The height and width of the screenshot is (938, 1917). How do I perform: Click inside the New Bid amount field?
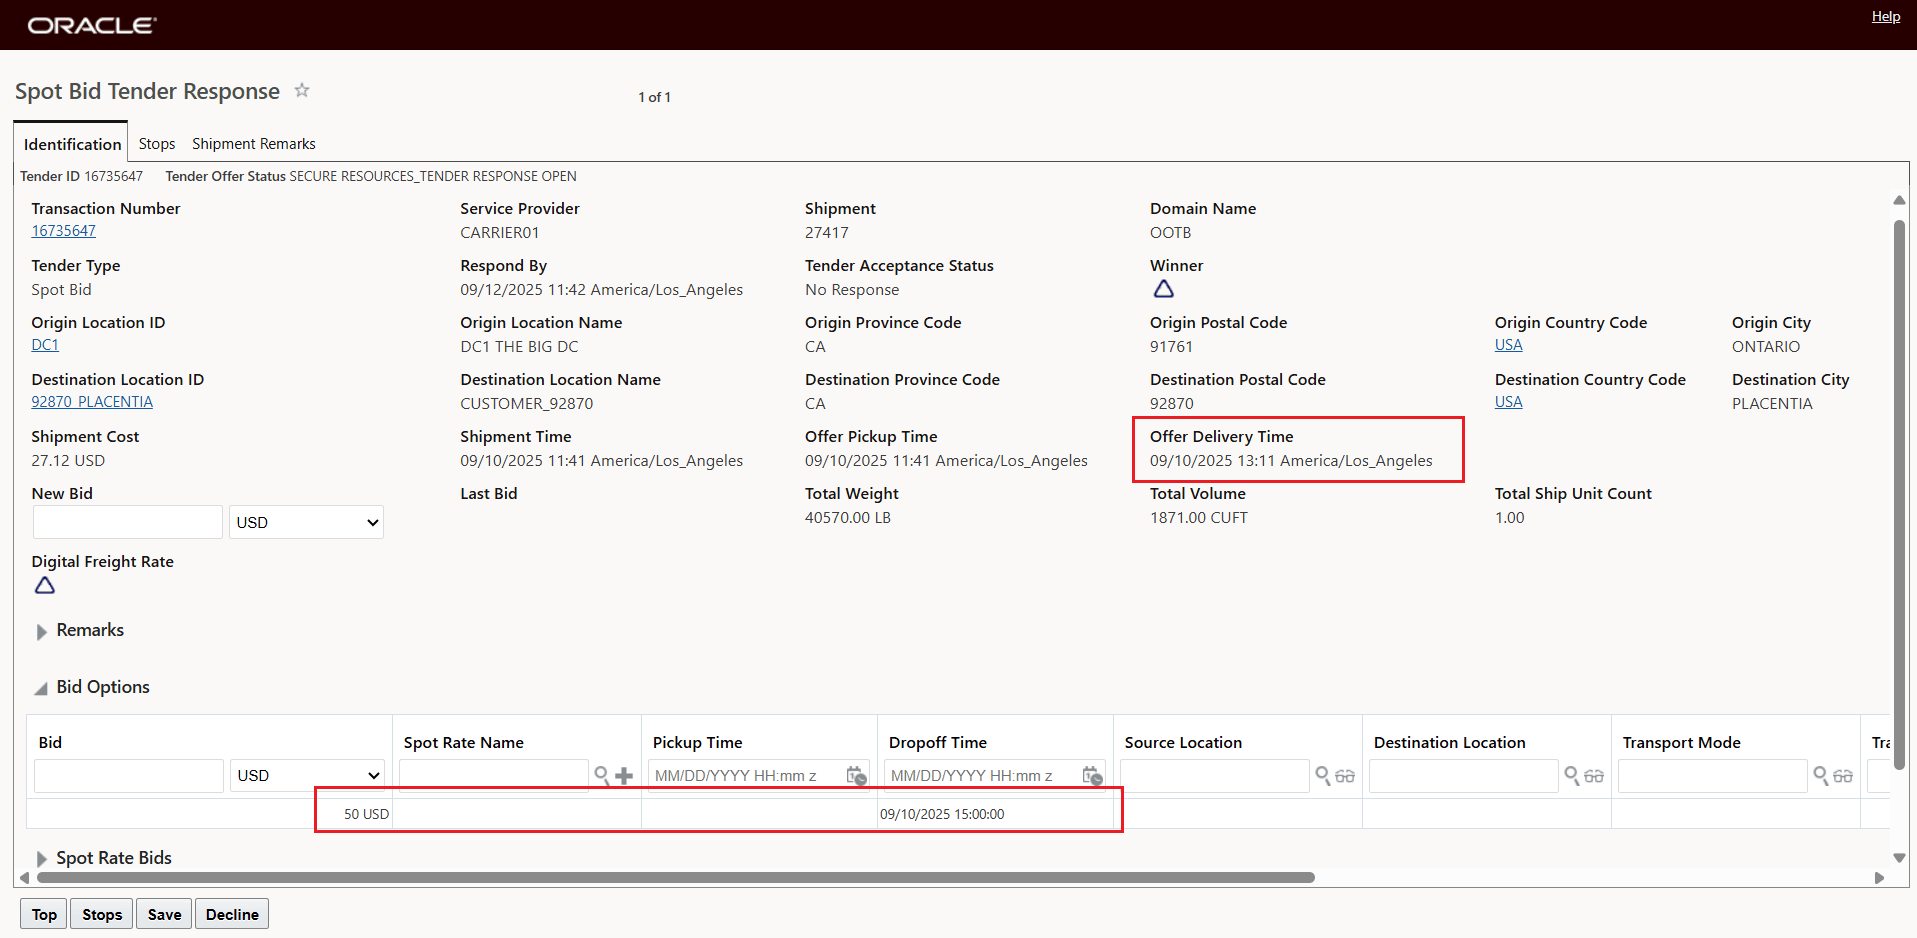(127, 521)
